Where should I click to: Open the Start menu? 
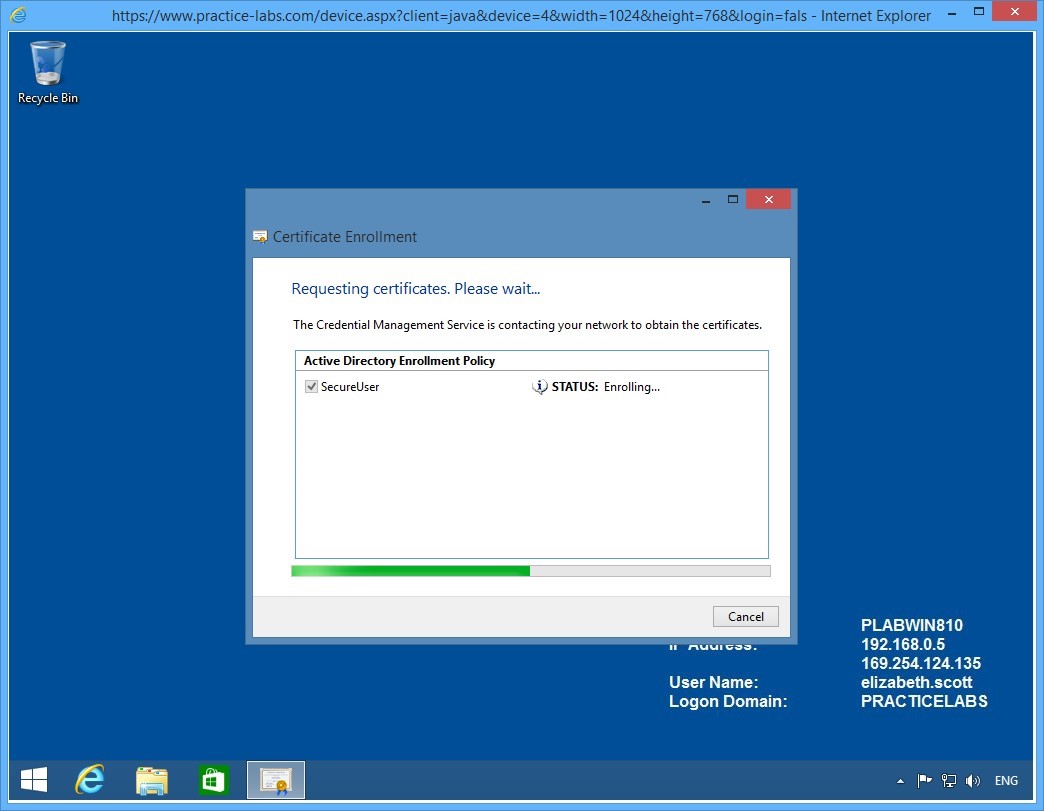coord(33,779)
